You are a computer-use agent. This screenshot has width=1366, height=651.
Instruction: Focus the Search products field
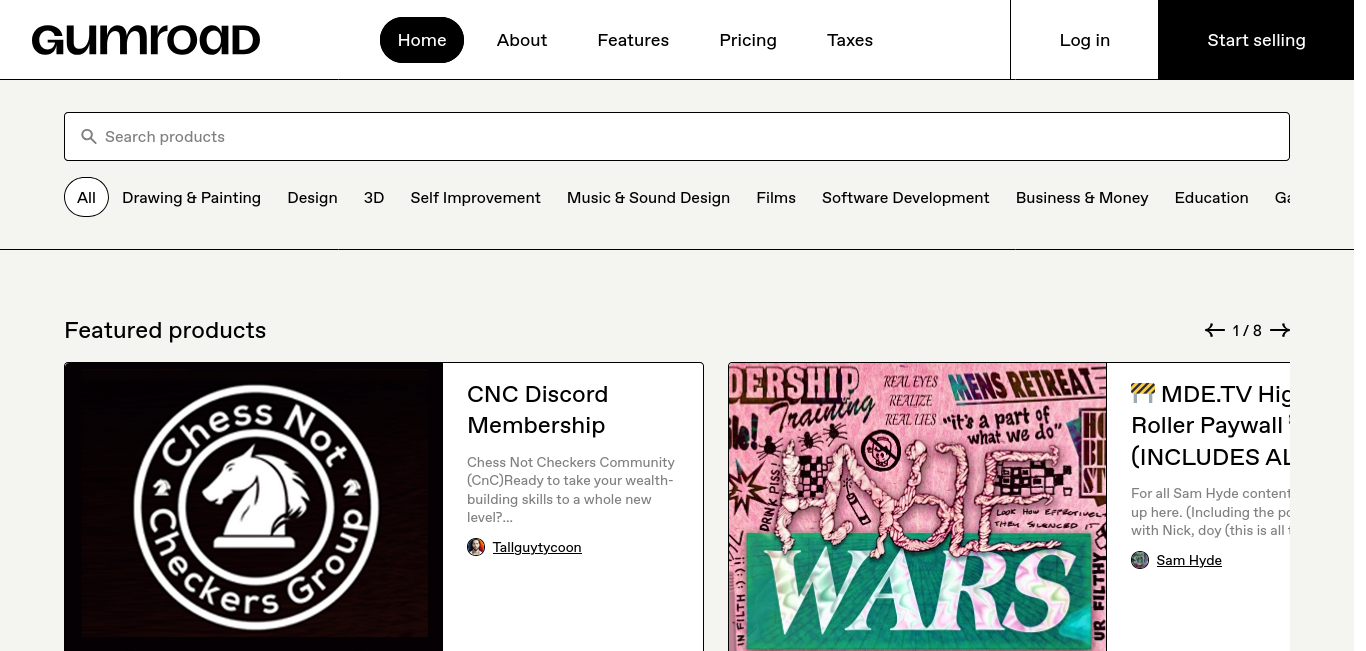pos(677,137)
